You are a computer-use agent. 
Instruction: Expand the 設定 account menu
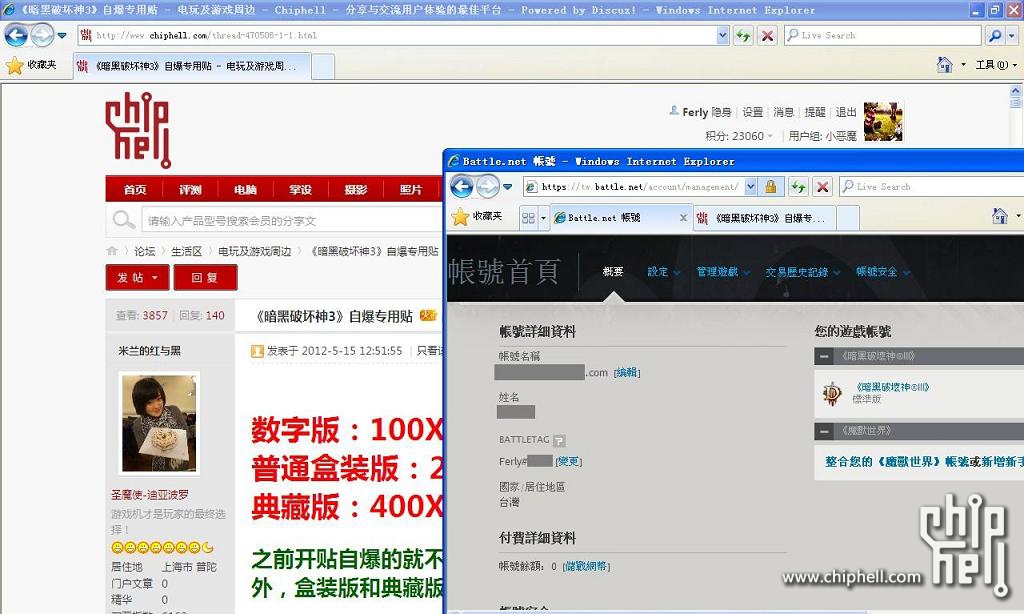(663, 272)
